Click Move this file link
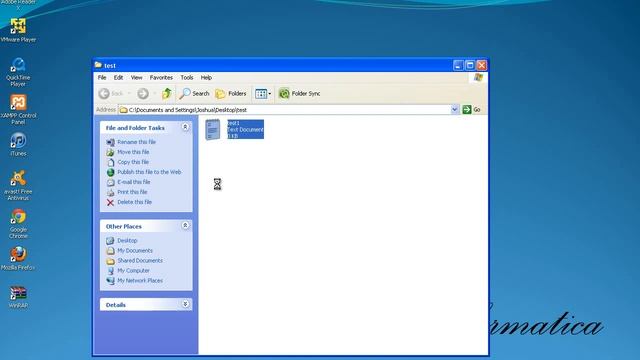Image resolution: width=640 pixels, height=360 pixels. coord(133,152)
